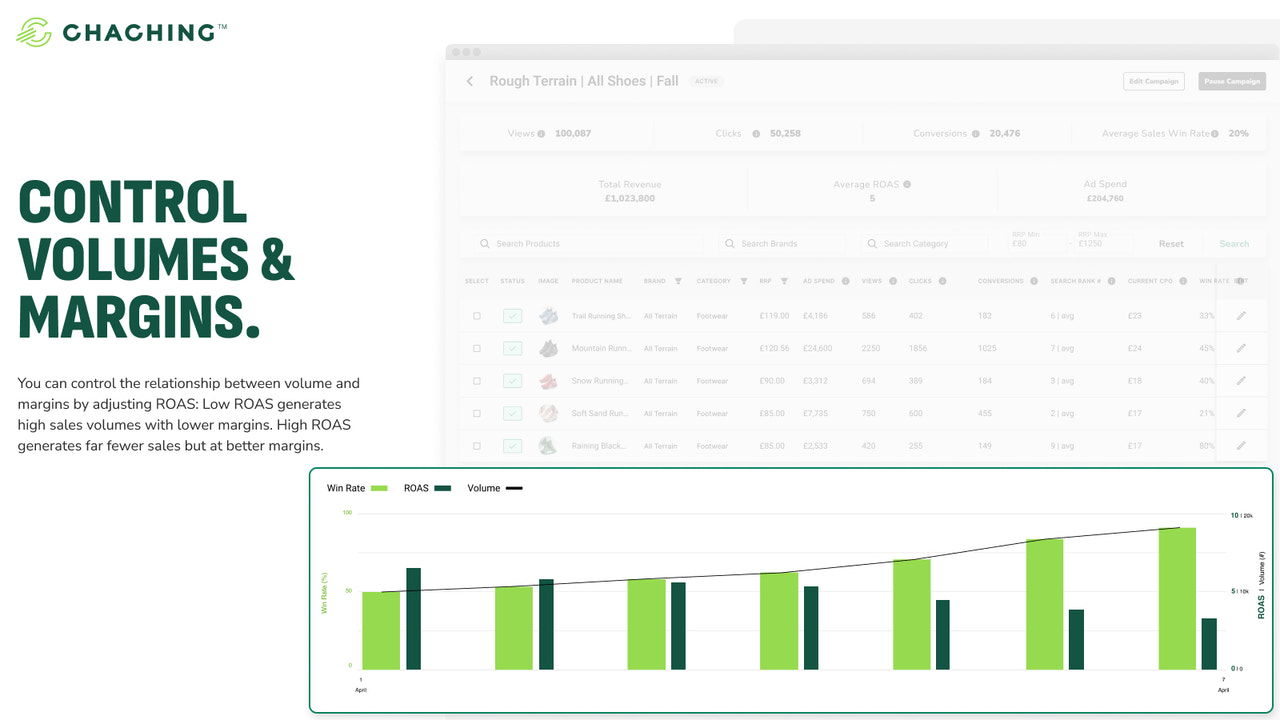Click the Search button in filter bar
This screenshot has width=1280, height=720.
[1234, 244]
